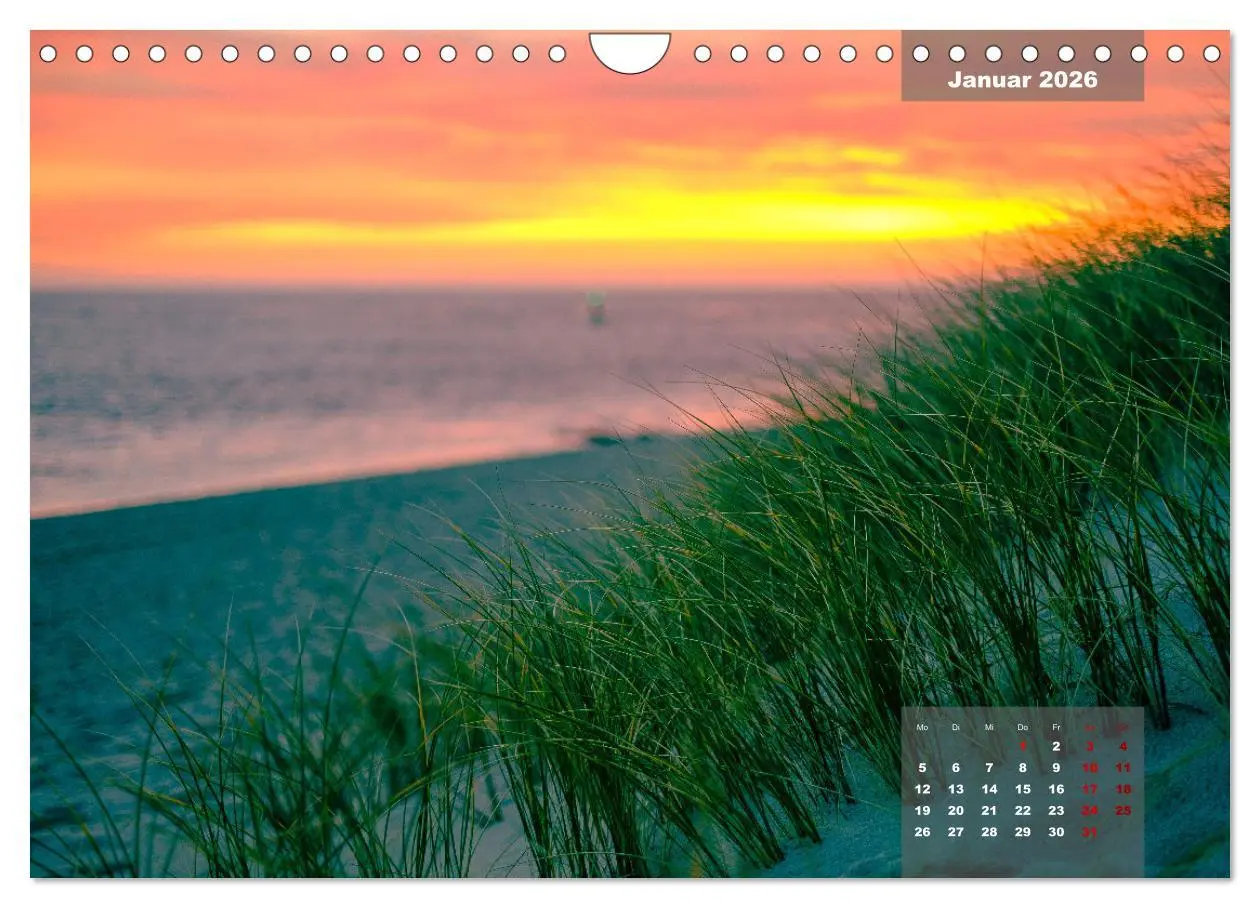Click date 27 in the last row
Viewport: 1260px width, 908px height.
956,832
